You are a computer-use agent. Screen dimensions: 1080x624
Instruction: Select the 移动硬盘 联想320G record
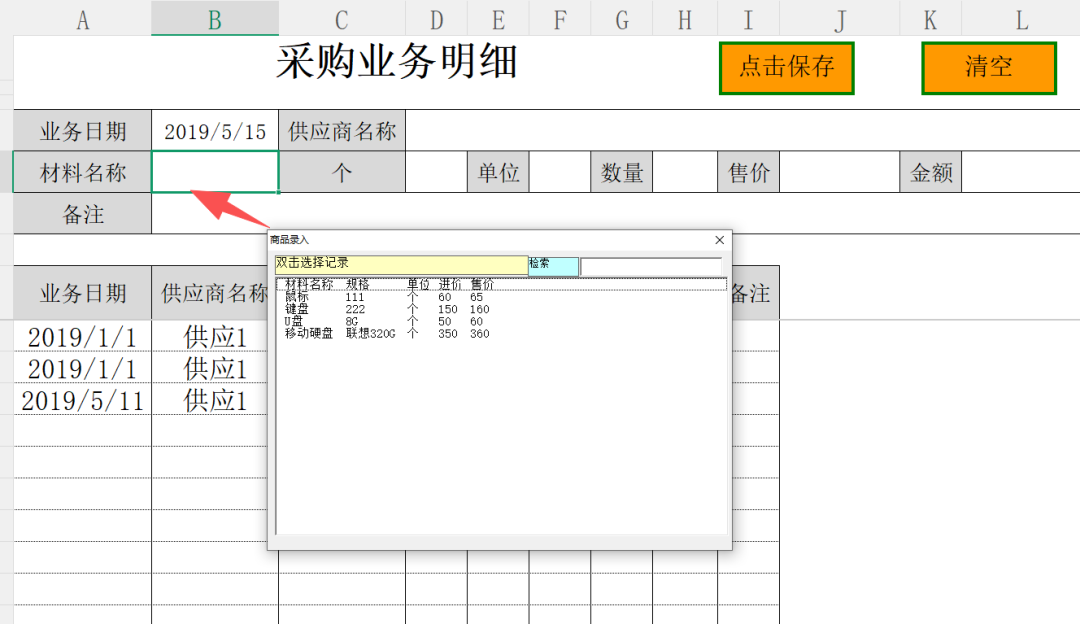tap(330, 333)
